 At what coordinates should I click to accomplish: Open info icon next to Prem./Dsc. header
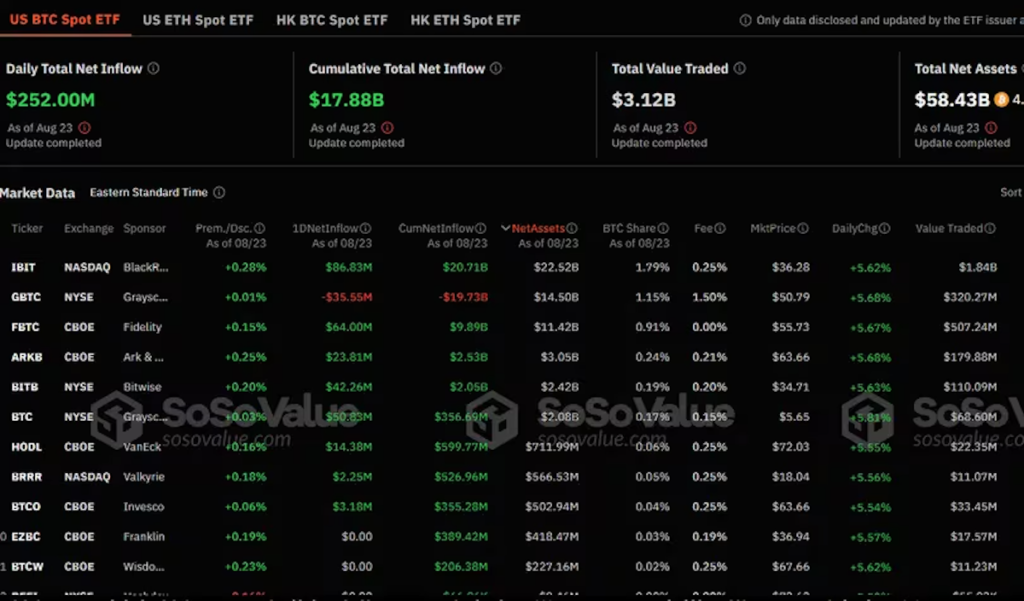coord(260,228)
